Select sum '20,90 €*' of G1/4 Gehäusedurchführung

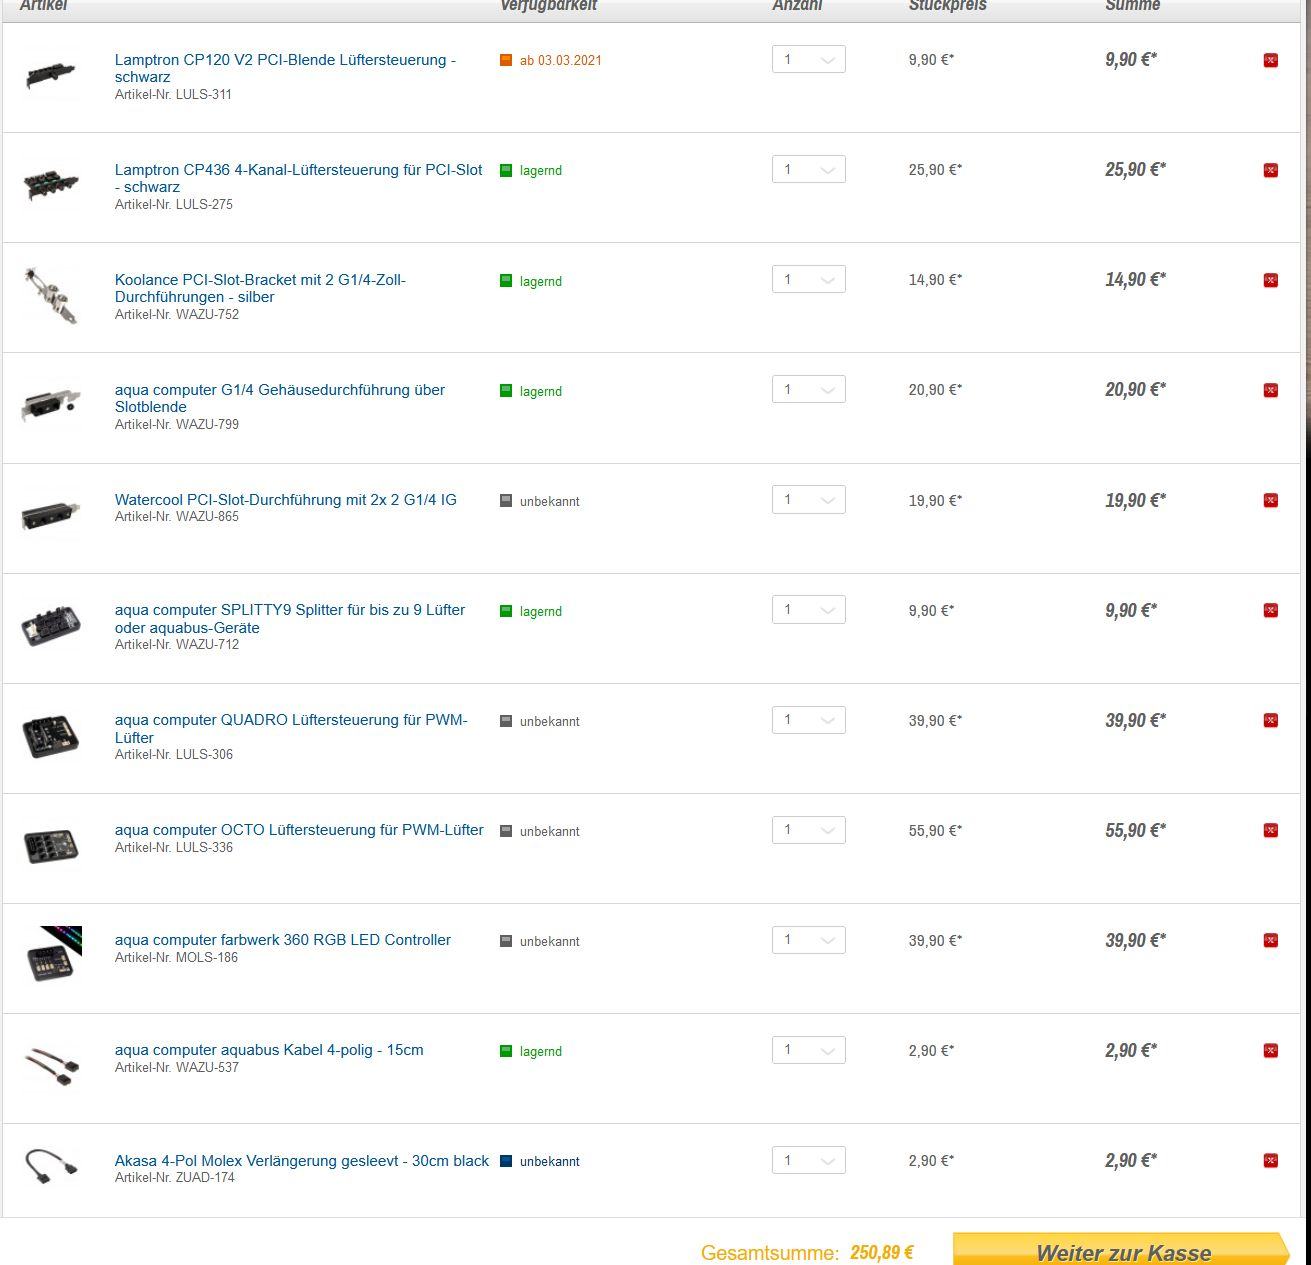point(1135,390)
